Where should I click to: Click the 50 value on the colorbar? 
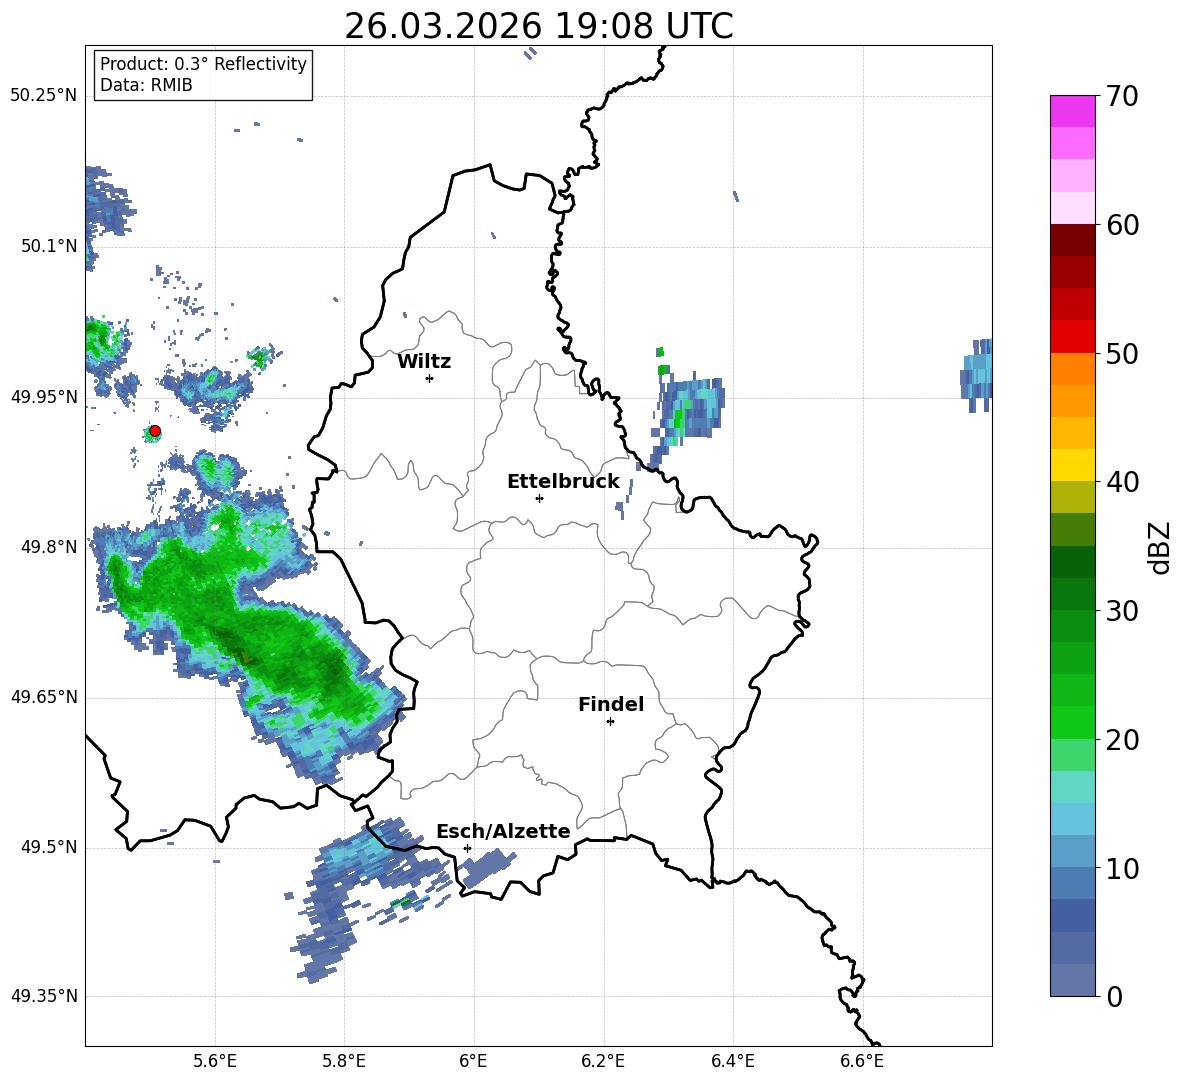coord(1122,353)
